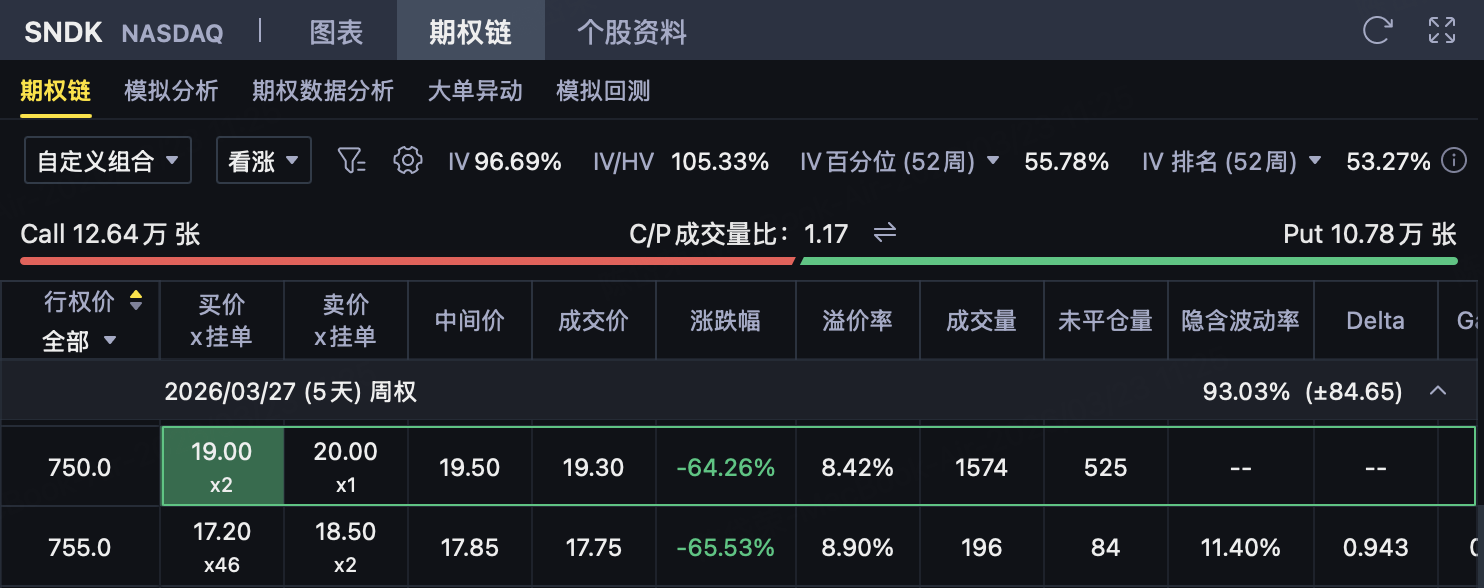The width and height of the screenshot is (1484, 588).
Task: Switch to the 个股资料 tab
Action: pyautogui.click(x=632, y=31)
